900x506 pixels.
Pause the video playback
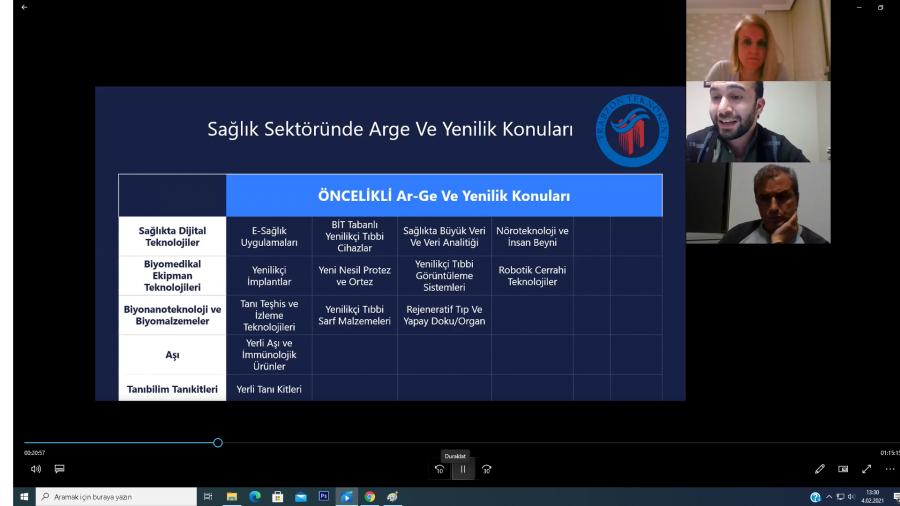(462, 469)
